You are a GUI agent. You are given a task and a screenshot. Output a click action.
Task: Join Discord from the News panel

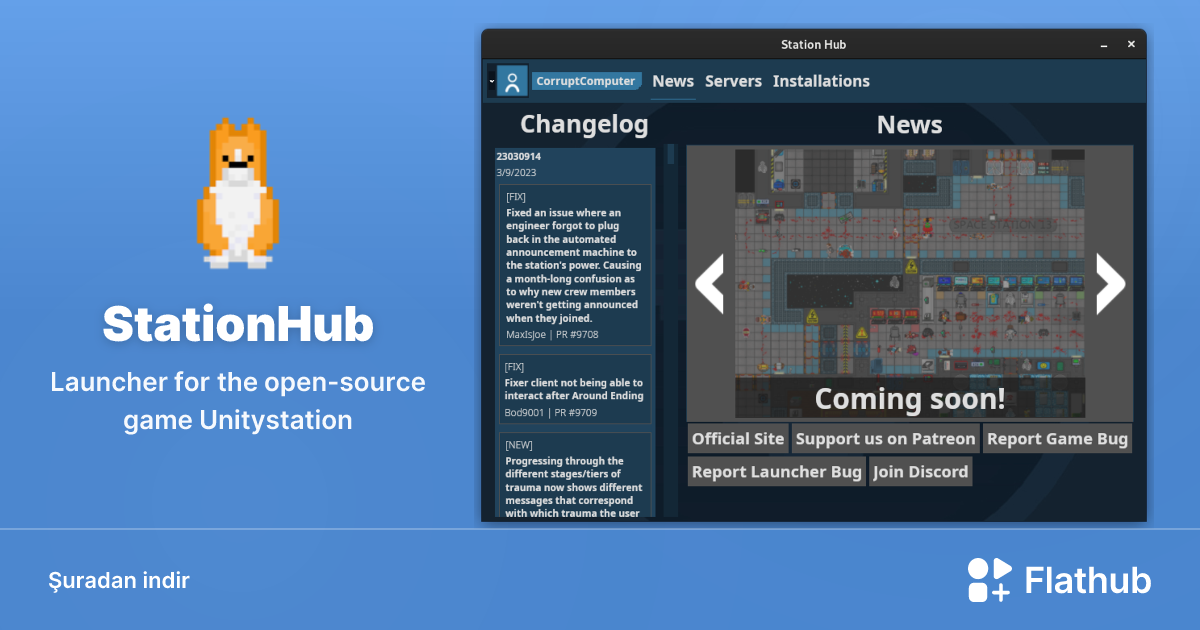(920, 471)
